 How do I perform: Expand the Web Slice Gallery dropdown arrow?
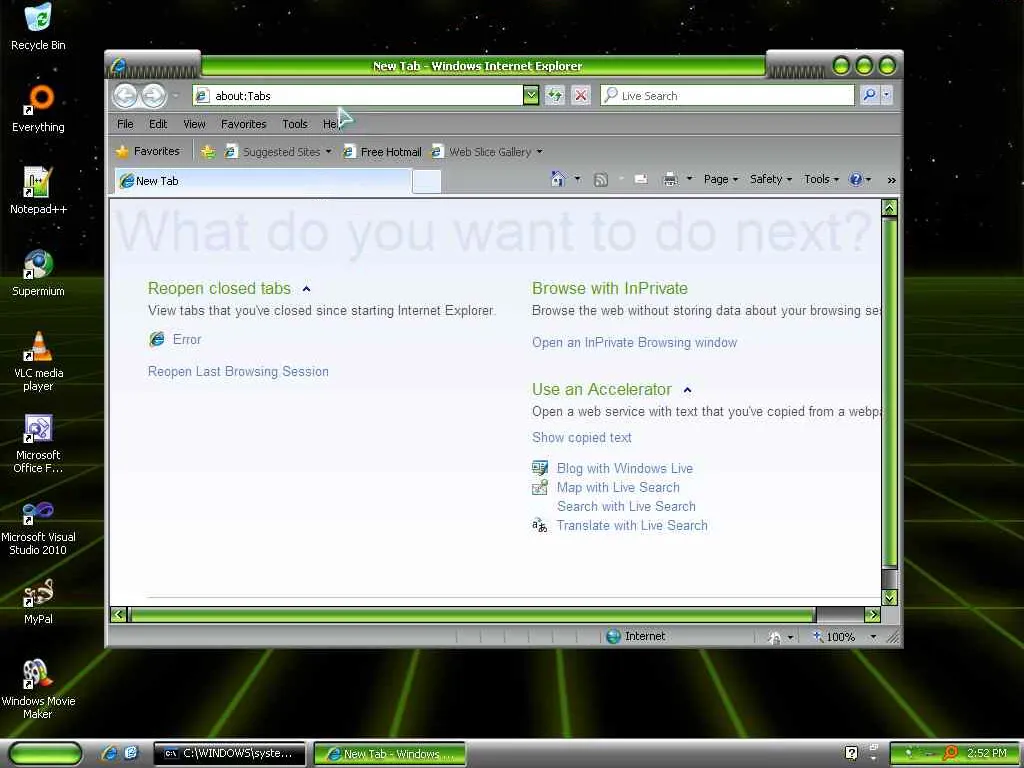click(x=539, y=152)
